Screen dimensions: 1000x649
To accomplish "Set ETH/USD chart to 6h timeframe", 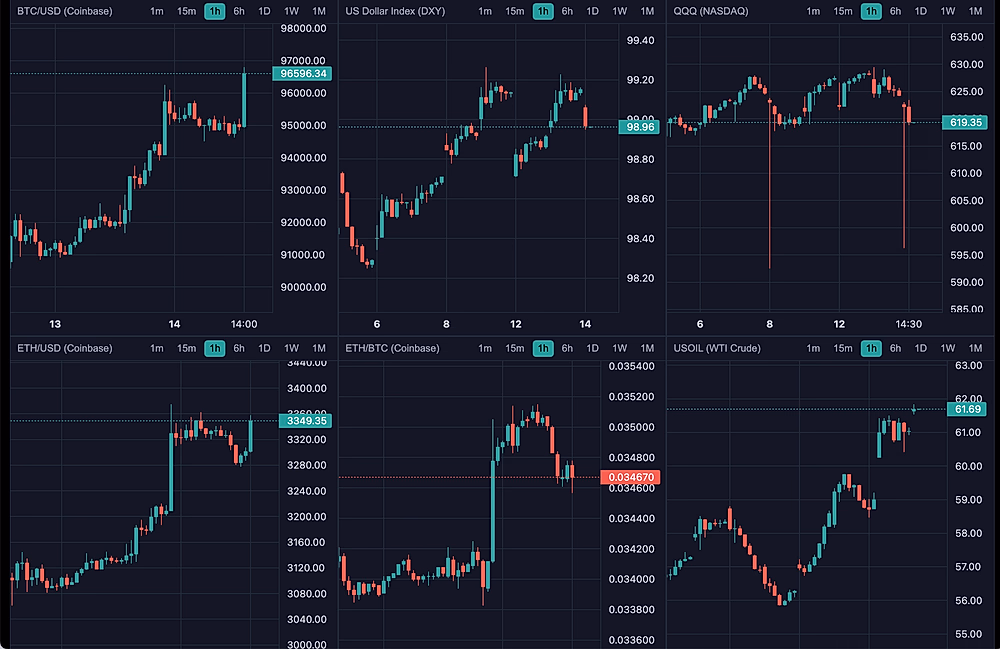I will click(x=239, y=348).
